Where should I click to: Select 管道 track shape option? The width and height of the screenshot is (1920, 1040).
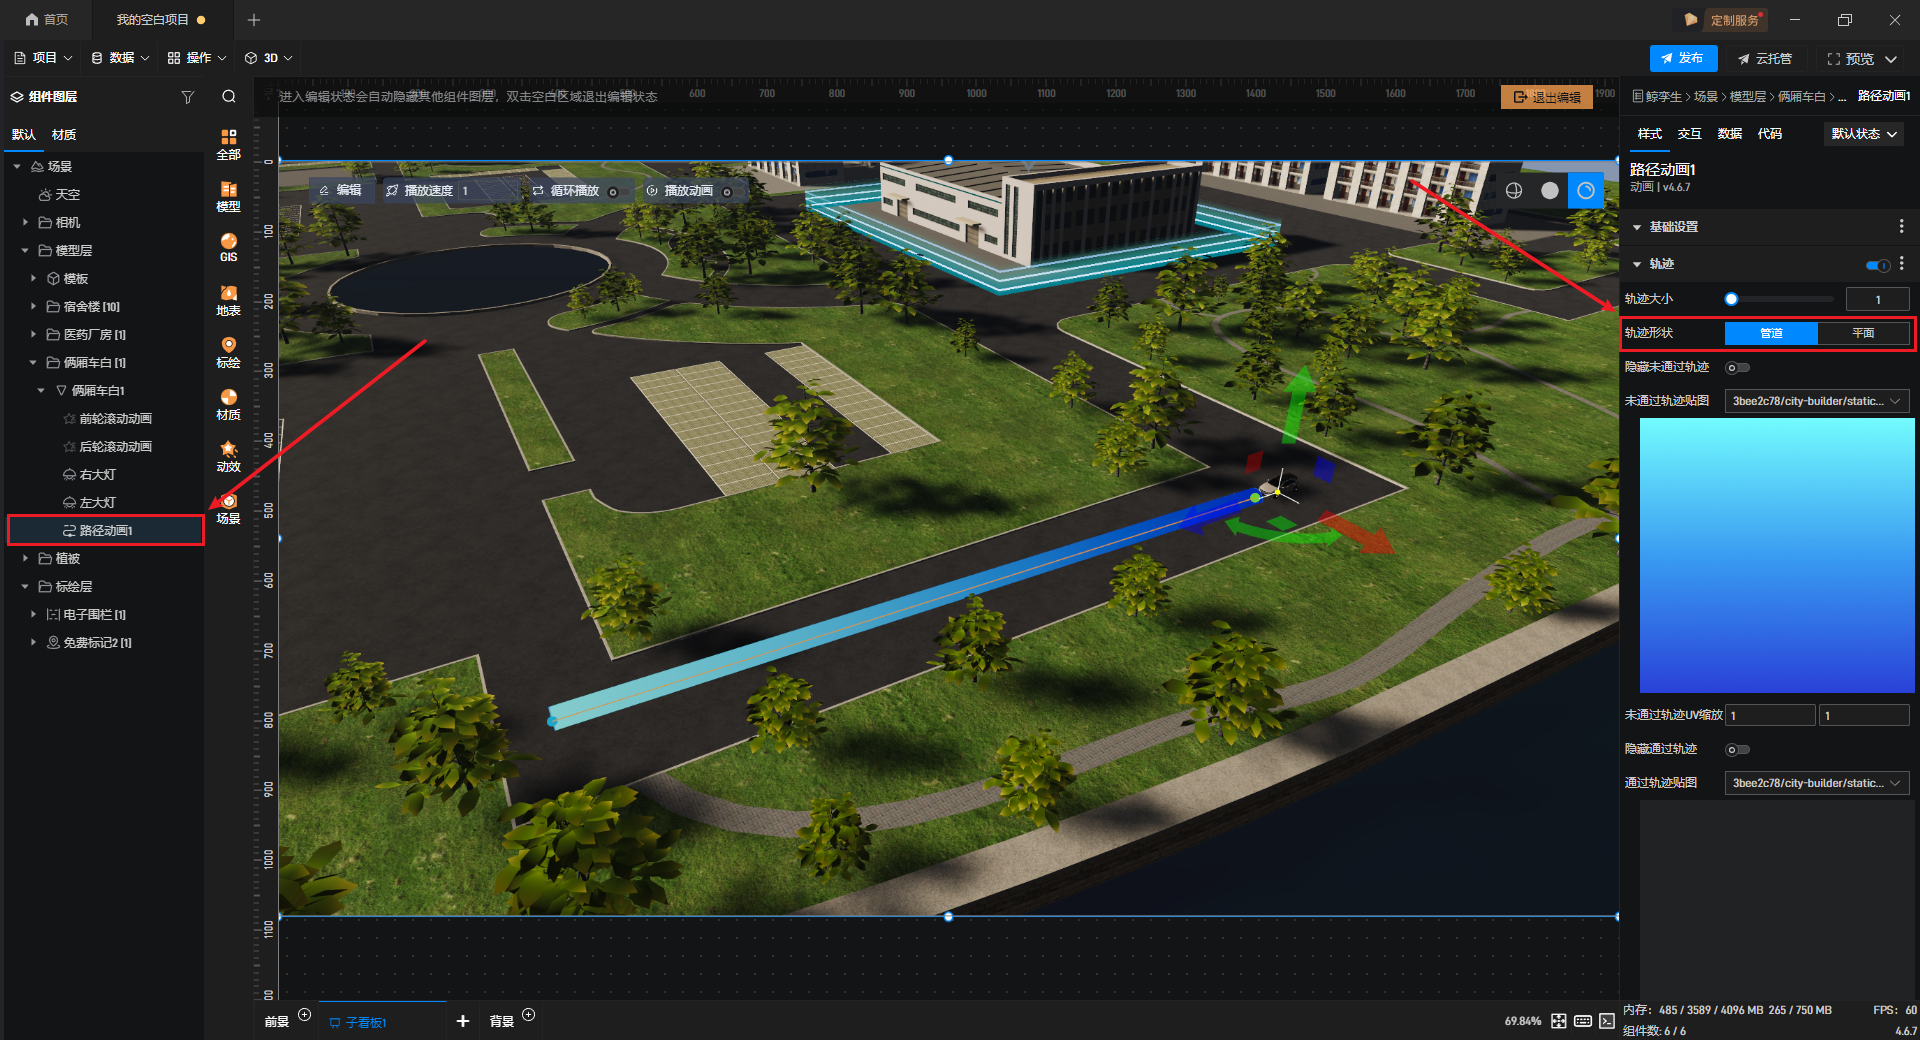pyautogui.click(x=1771, y=333)
